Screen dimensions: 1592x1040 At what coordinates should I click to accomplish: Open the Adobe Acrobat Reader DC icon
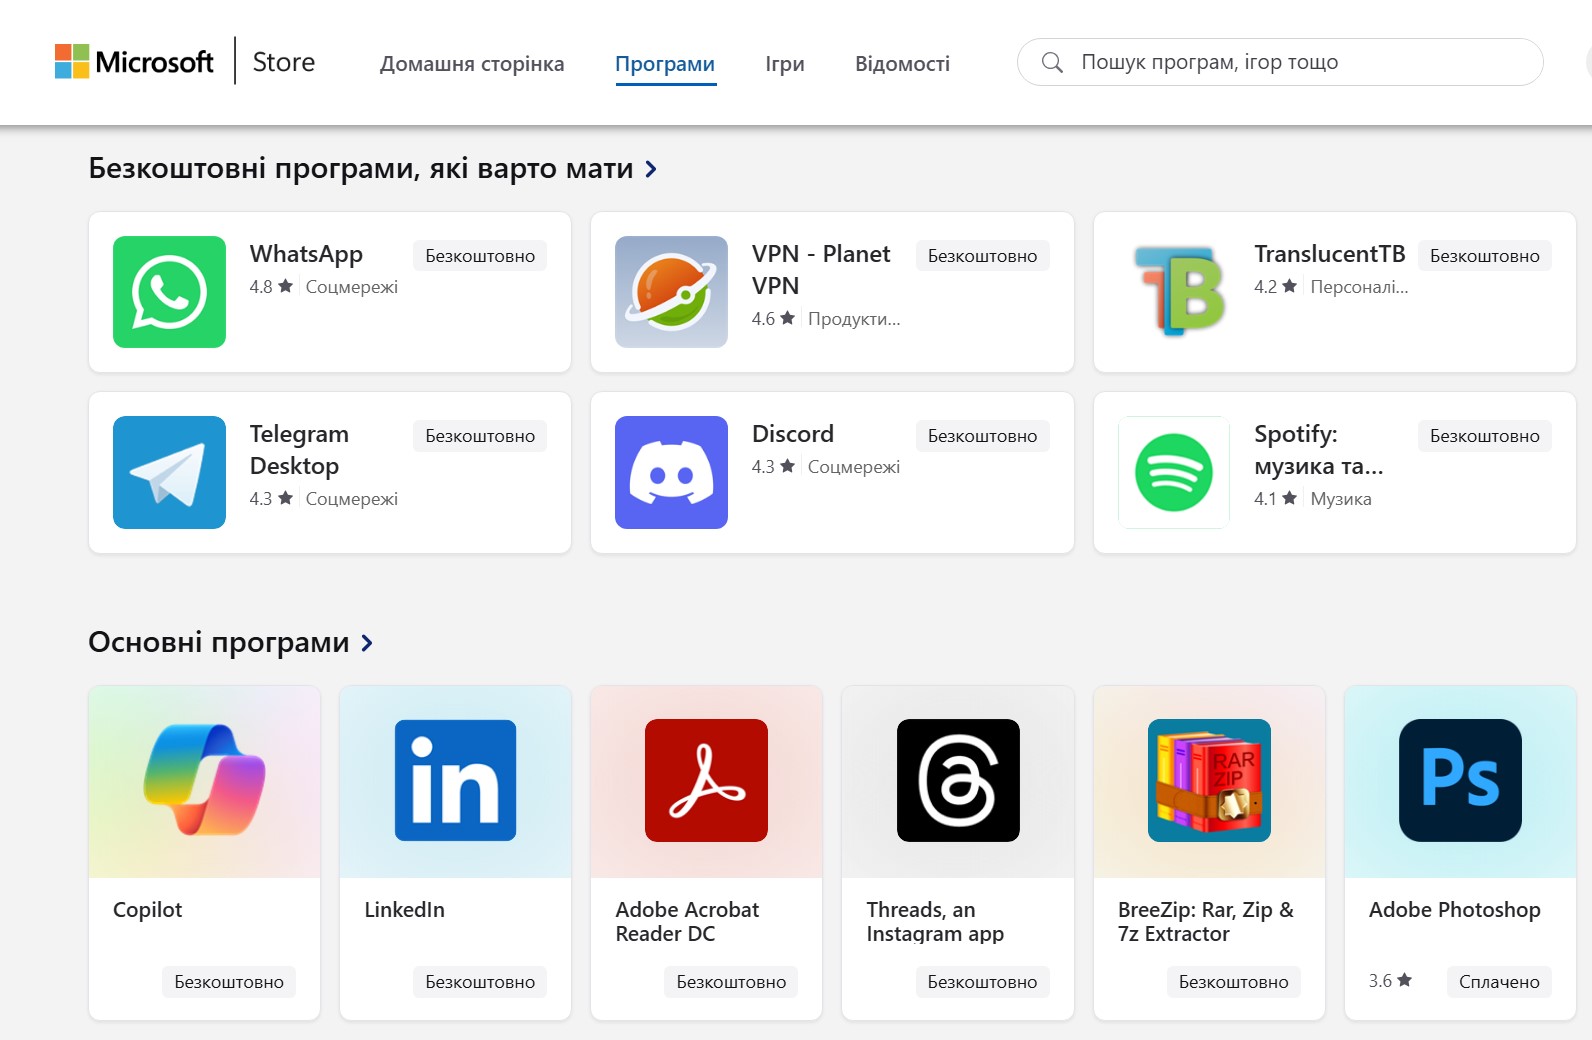pos(706,781)
